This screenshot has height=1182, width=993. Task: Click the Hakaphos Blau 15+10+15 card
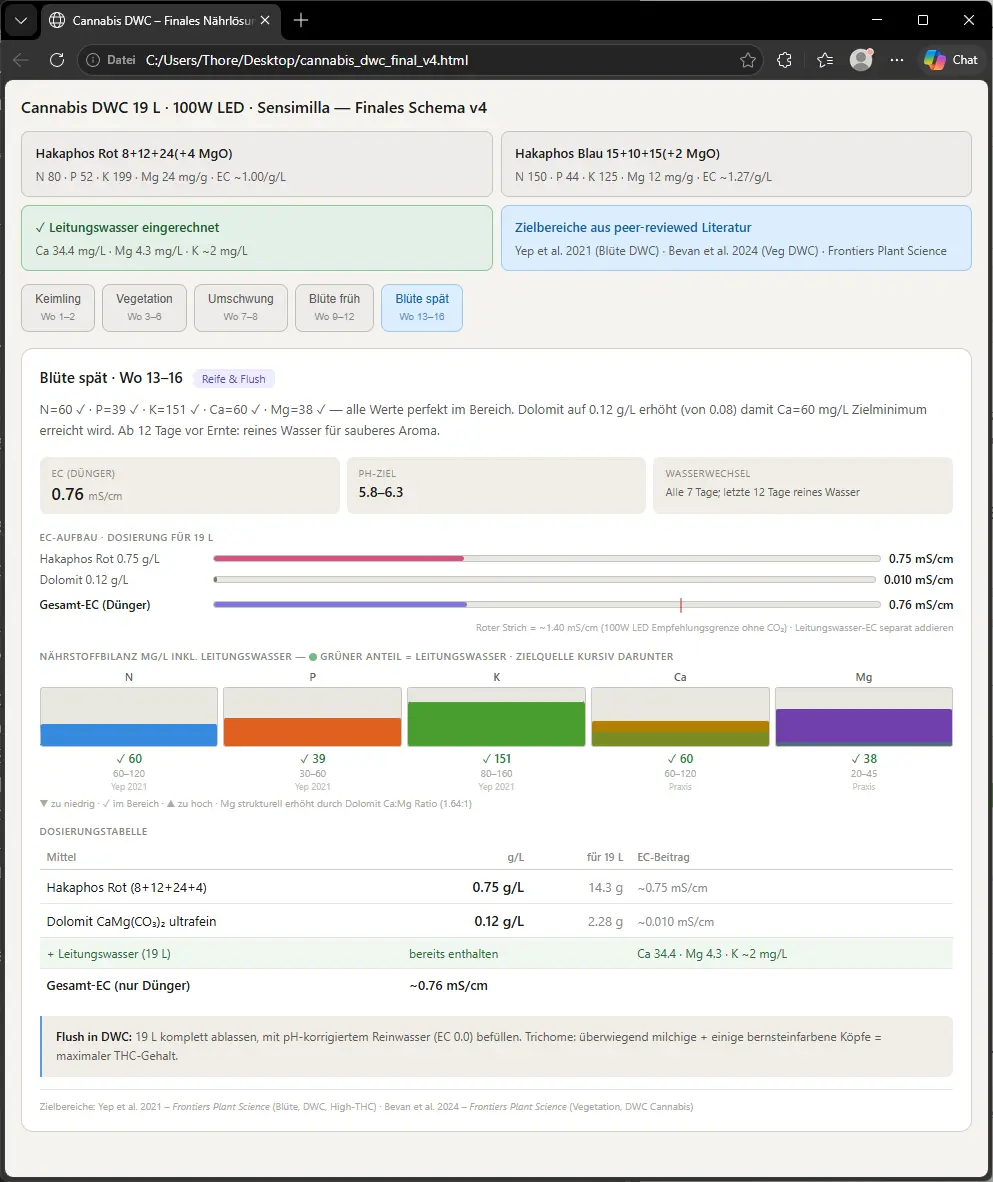click(735, 164)
